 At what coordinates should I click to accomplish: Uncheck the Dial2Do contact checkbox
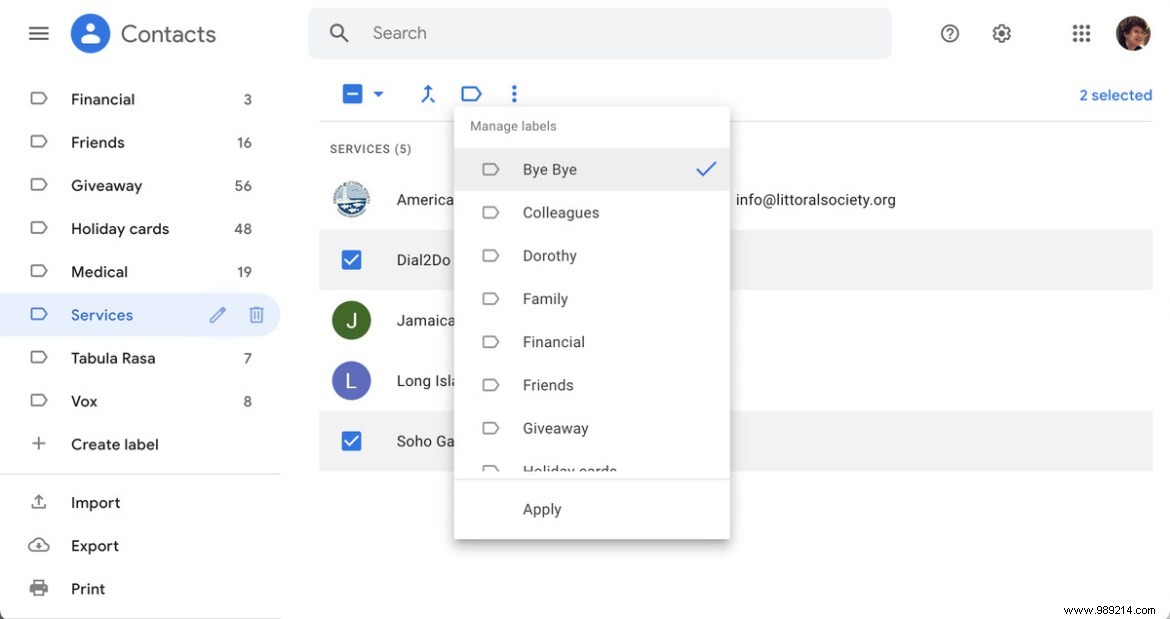[x=351, y=259]
